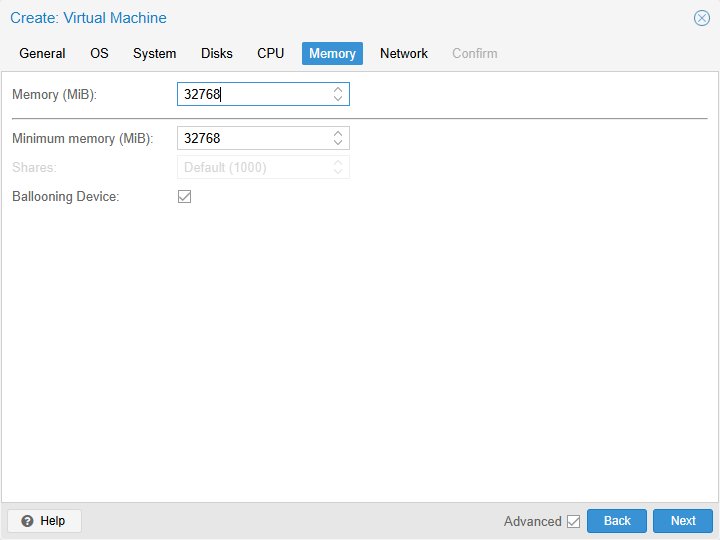
Task: Select the Confirm tab
Action: coord(474,54)
